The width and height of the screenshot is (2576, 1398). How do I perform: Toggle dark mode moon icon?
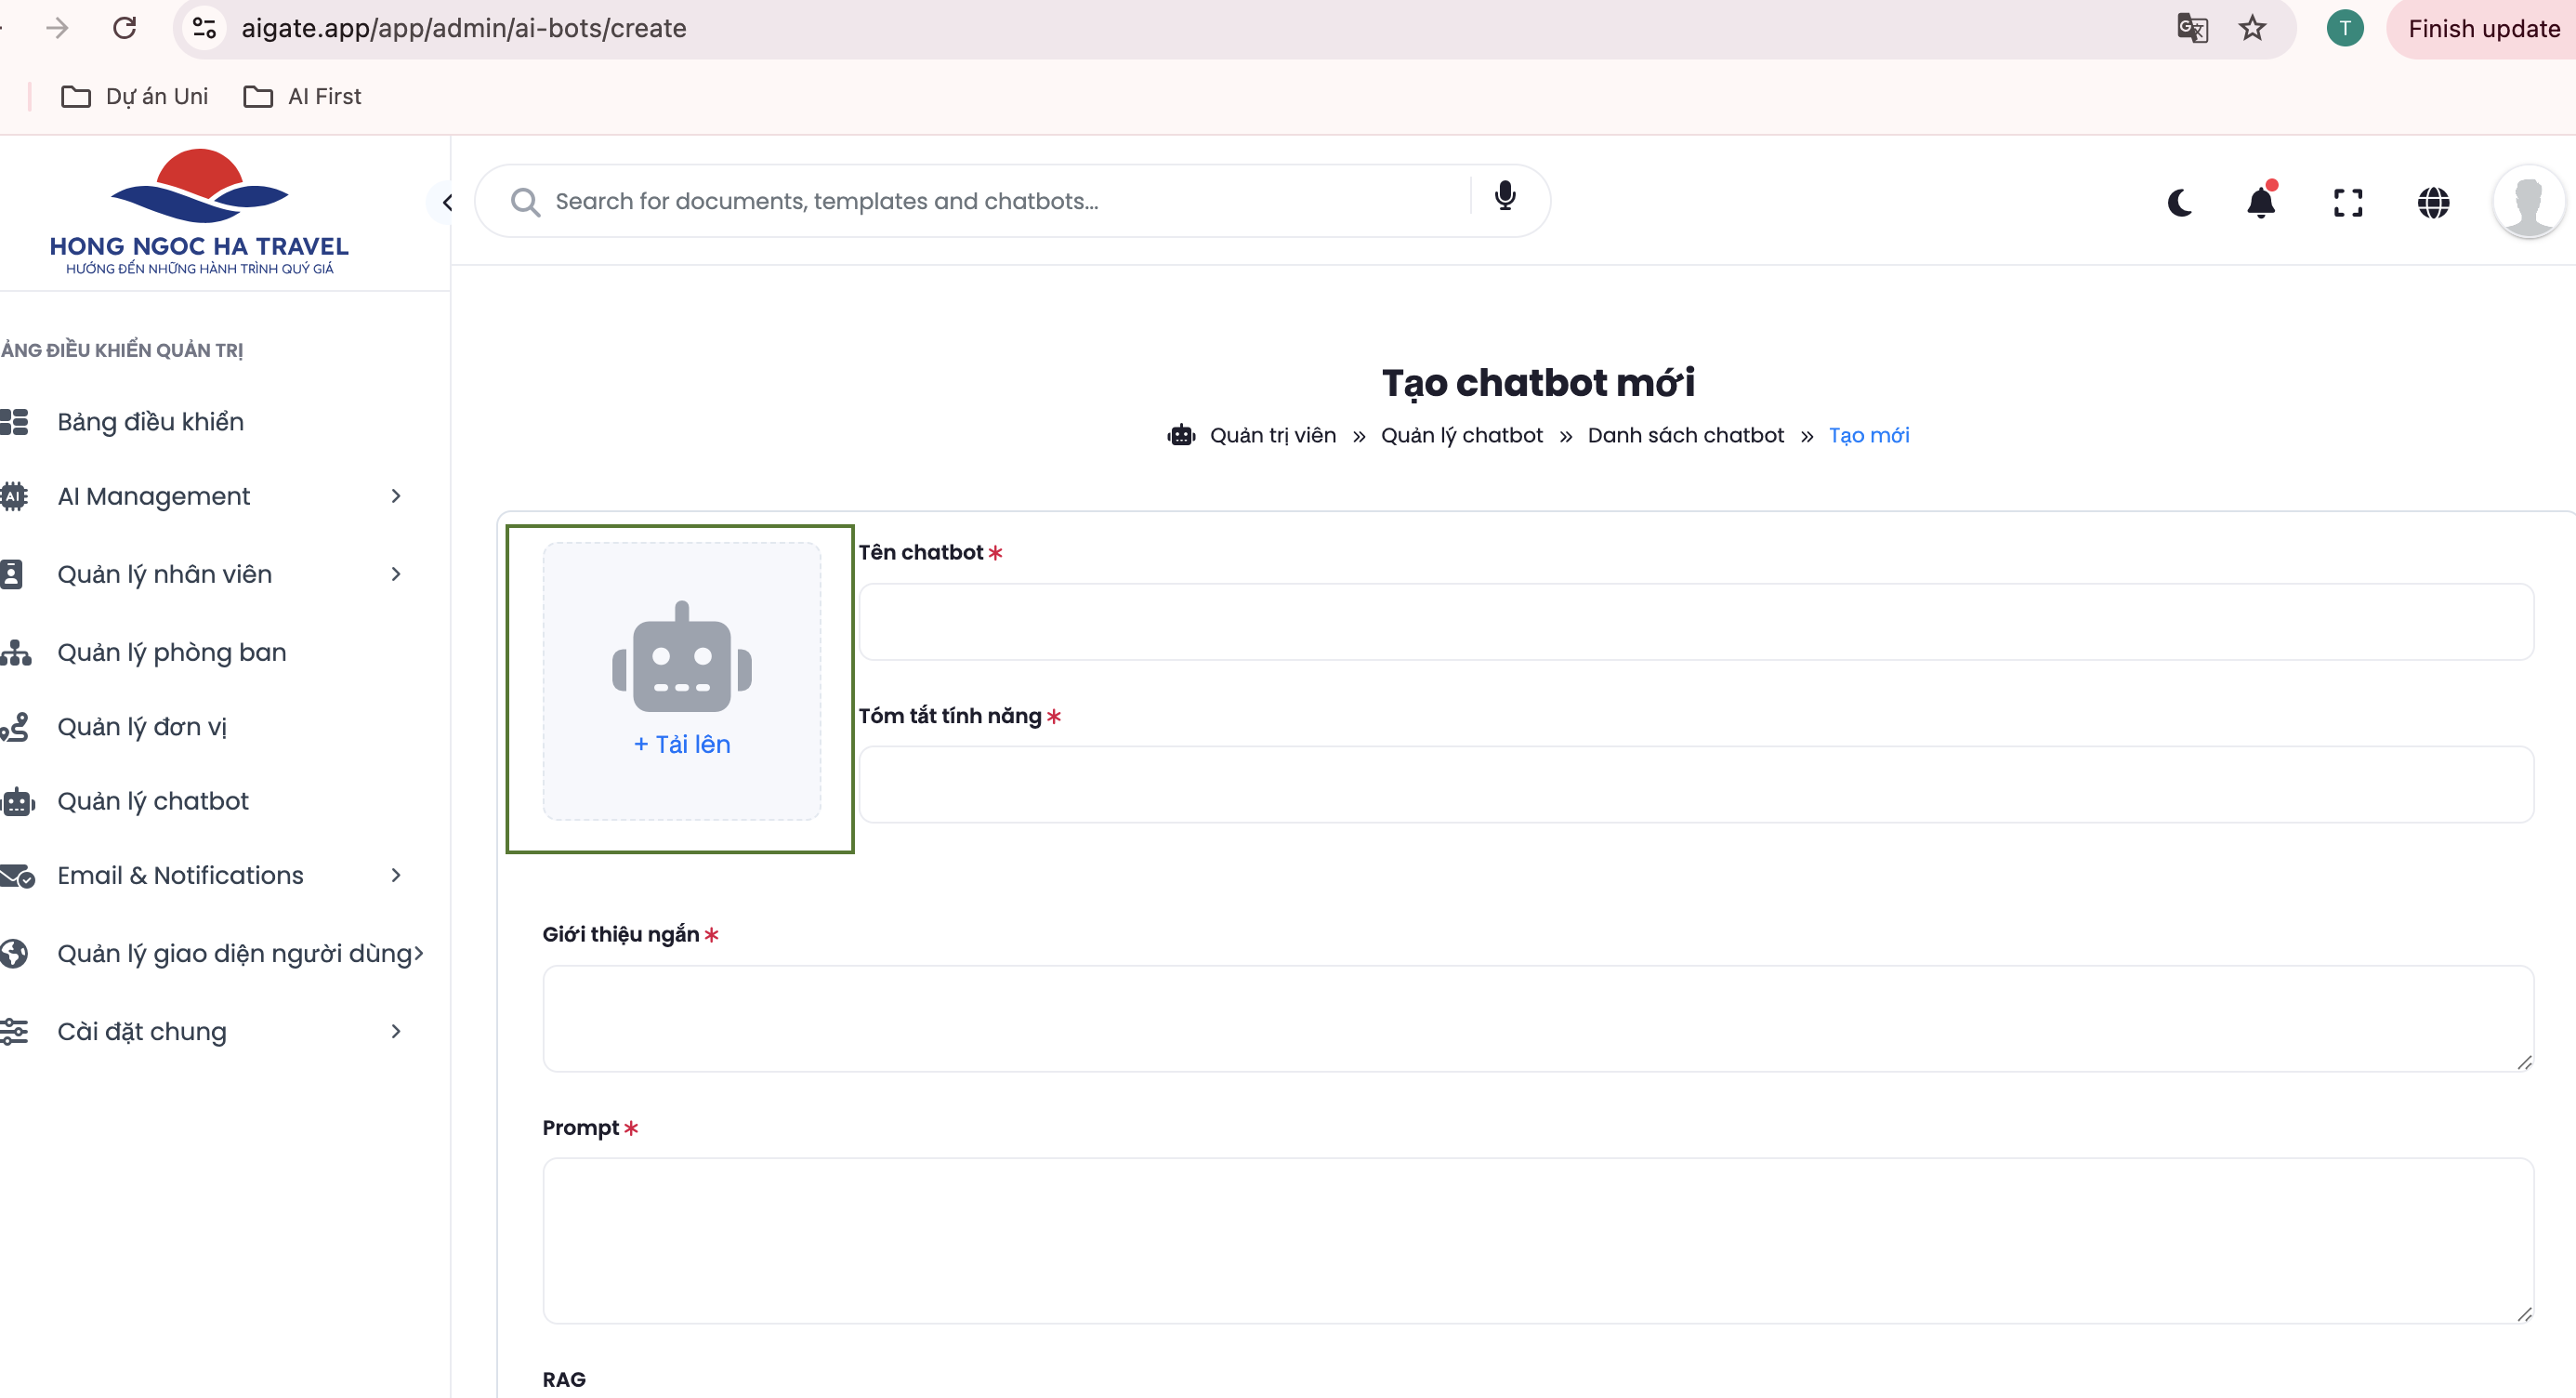[2179, 203]
